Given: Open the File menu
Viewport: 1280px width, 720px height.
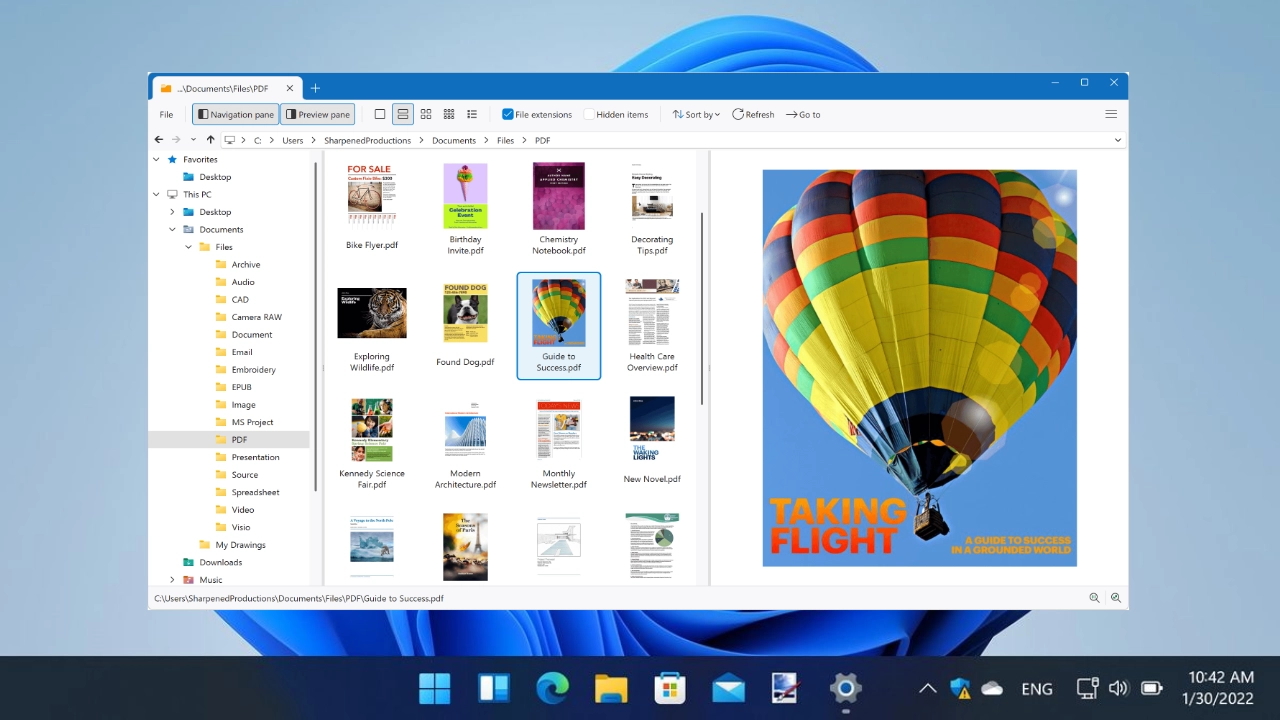Looking at the screenshot, I should (166, 114).
